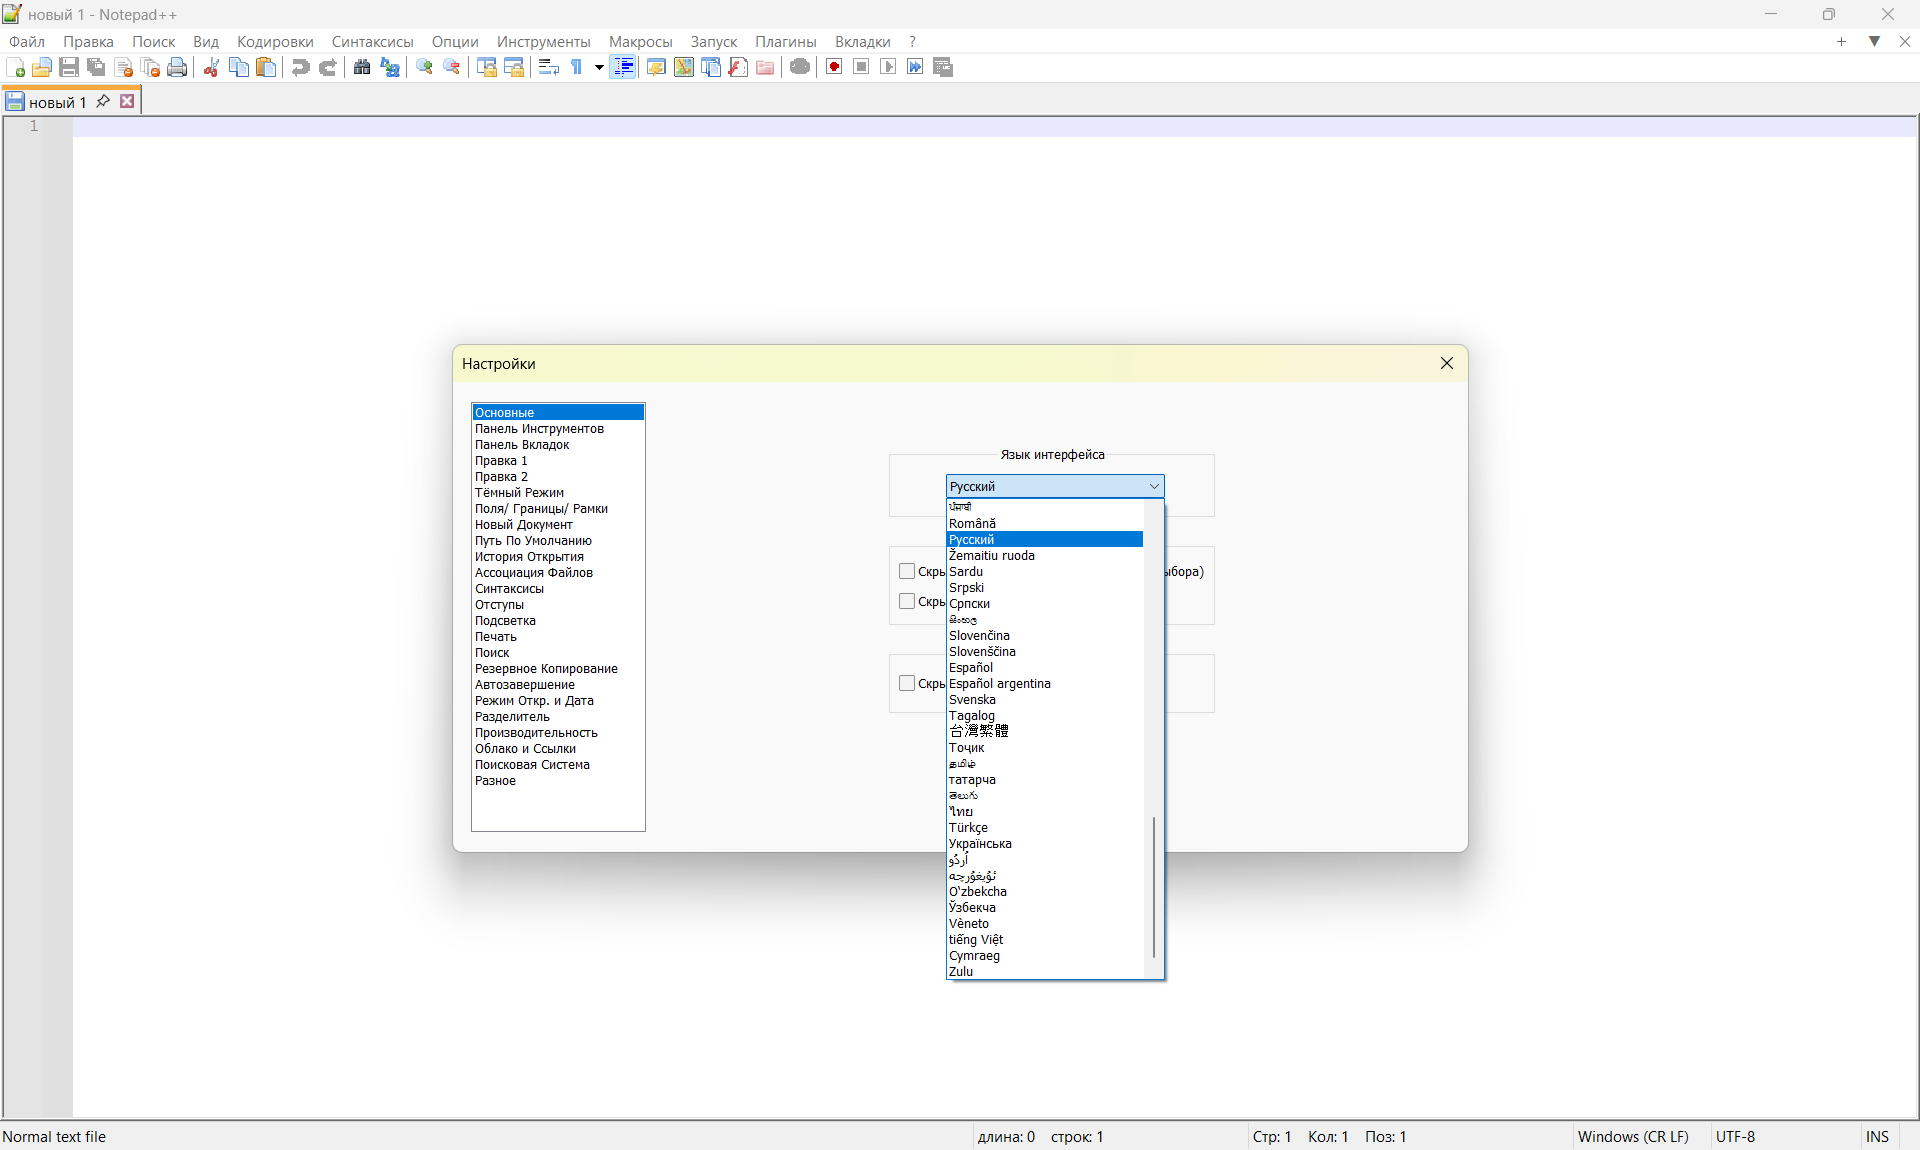Tick the bottom checkbox in the settings dialog
This screenshot has width=1920, height=1150.
click(x=907, y=683)
